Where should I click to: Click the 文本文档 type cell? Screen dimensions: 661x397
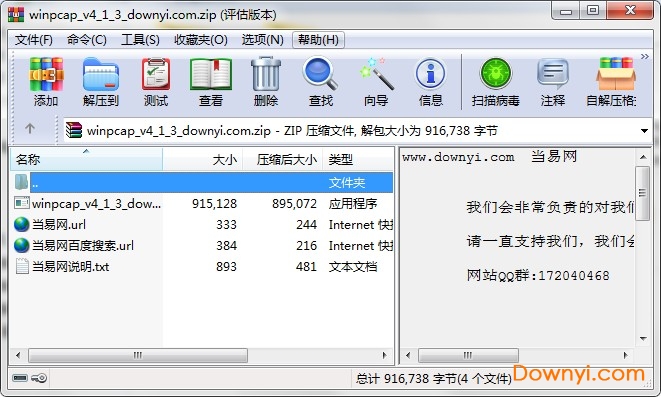pyautogui.click(x=353, y=267)
